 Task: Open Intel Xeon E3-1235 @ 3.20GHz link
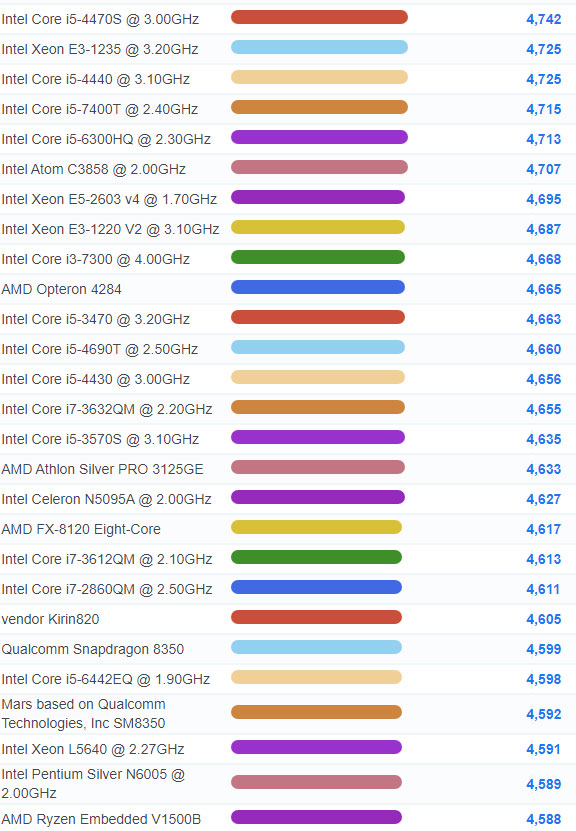pos(100,49)
